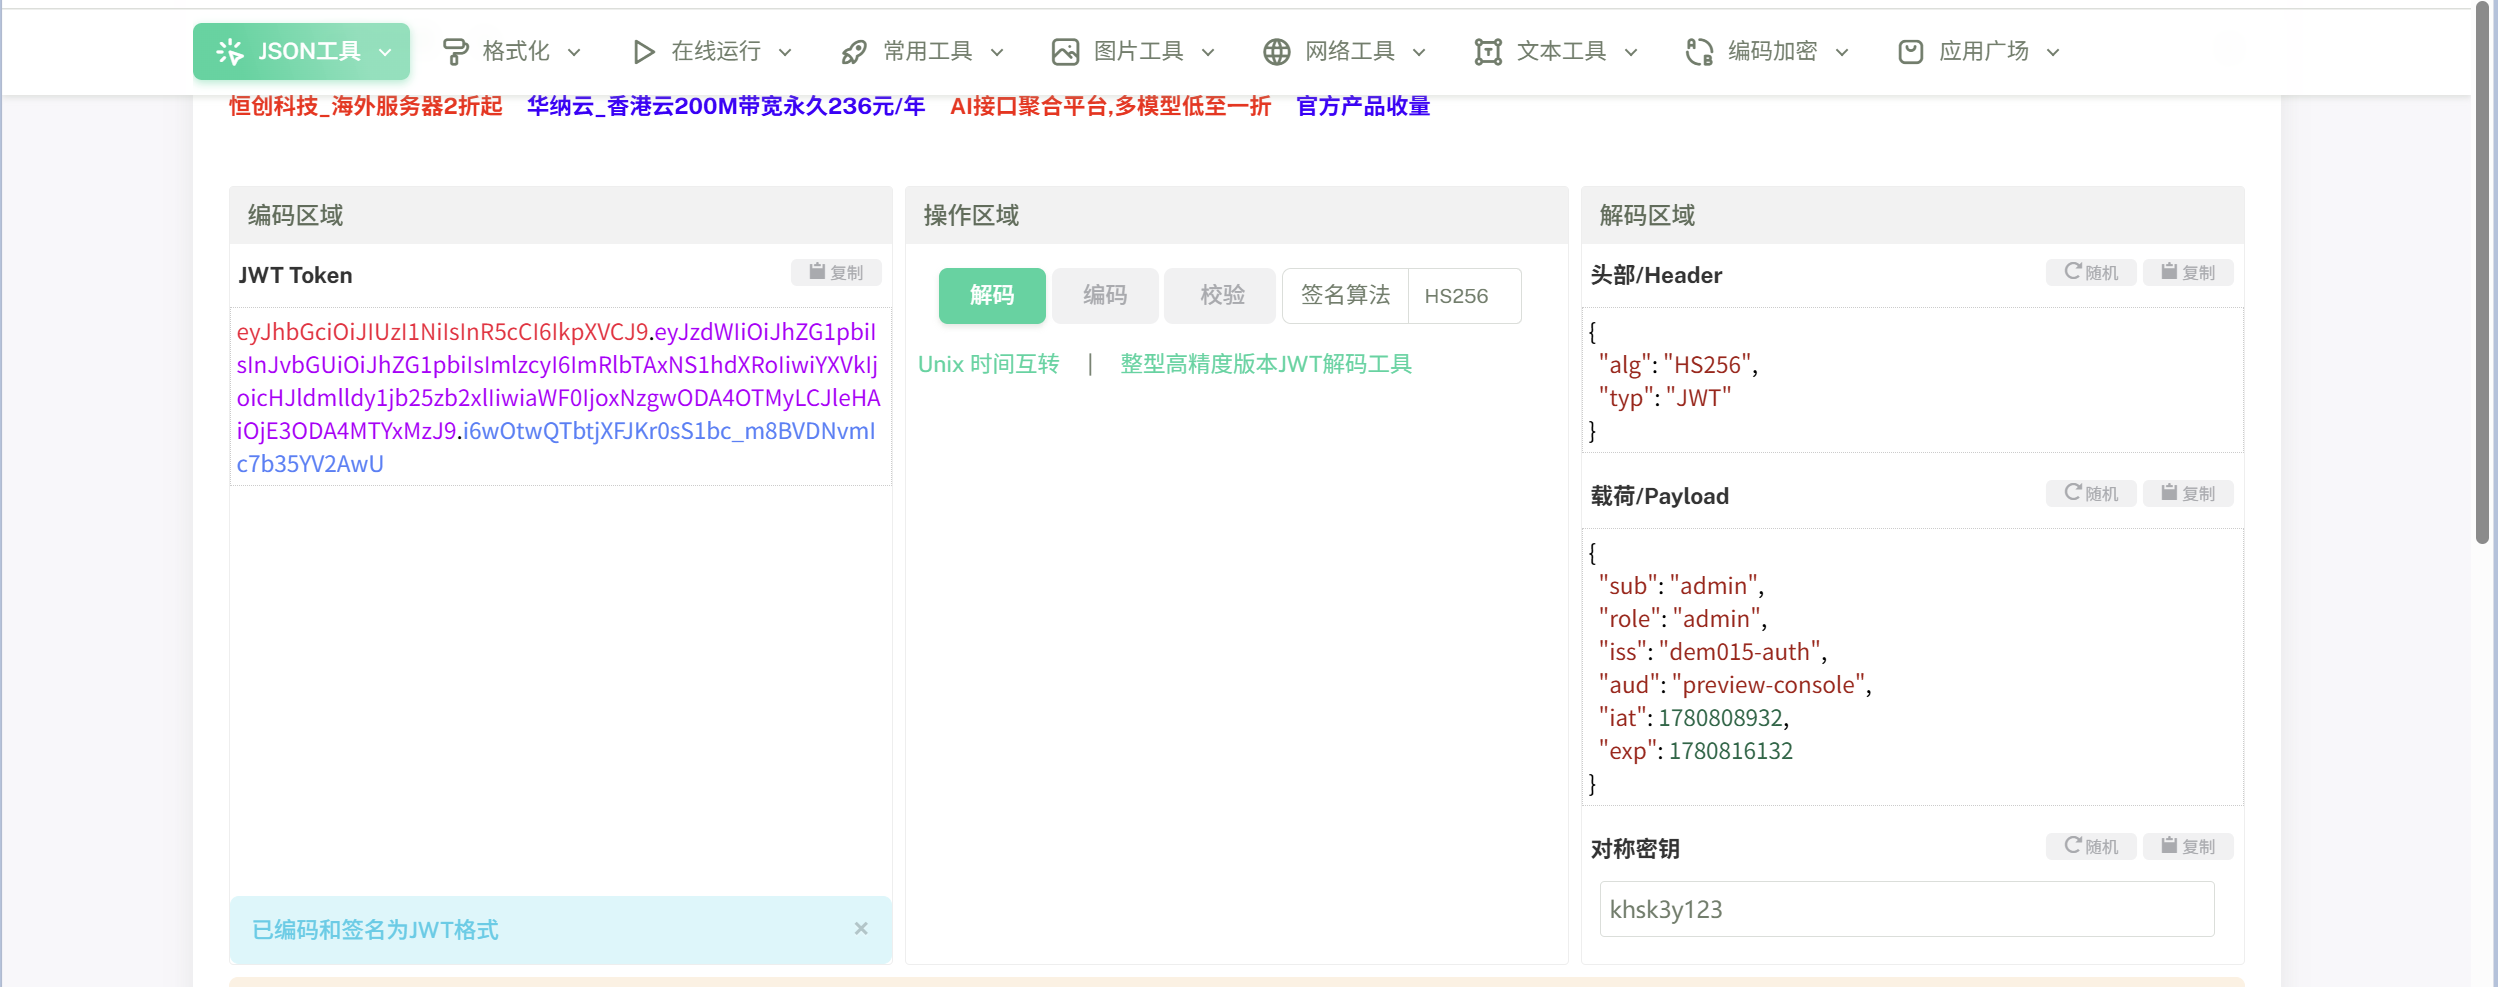
Task: Open the 编码加密 menu
Action: [x=1768, y=52]
